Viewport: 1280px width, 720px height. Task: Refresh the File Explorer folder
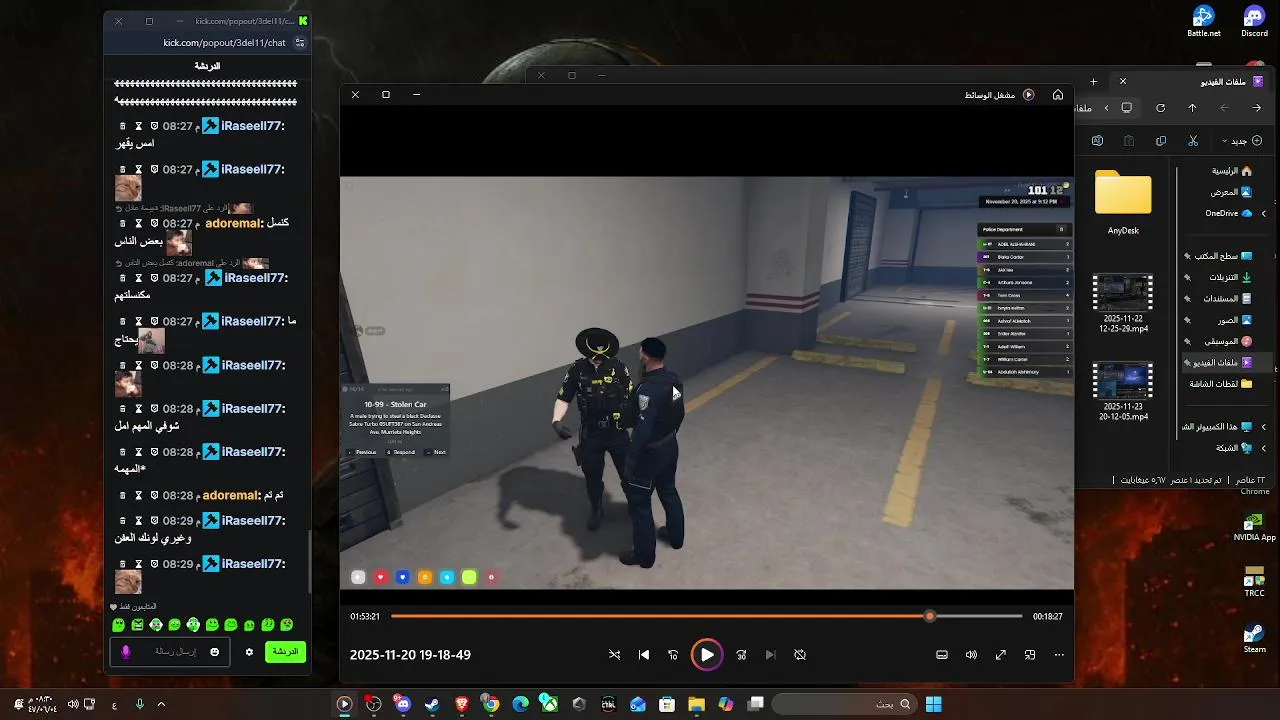click(x=1160, y=108)
